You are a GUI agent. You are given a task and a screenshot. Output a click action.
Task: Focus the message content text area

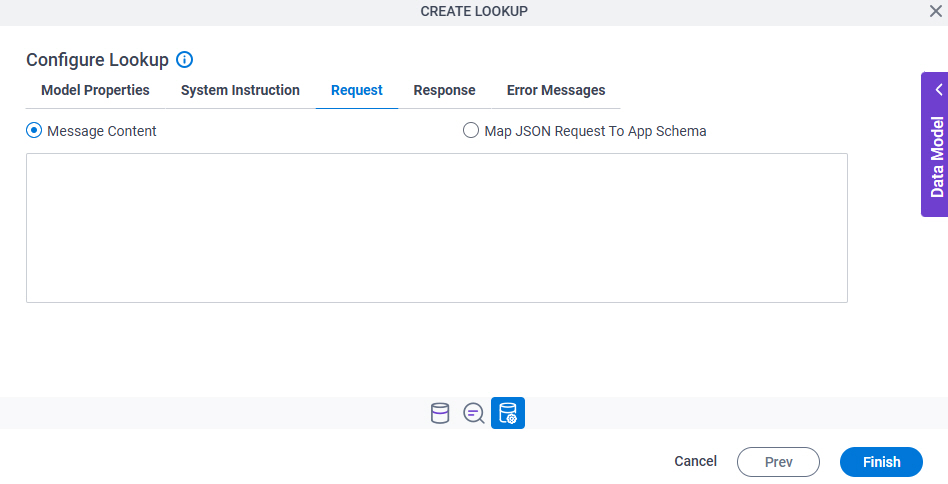tap(437, 228)
